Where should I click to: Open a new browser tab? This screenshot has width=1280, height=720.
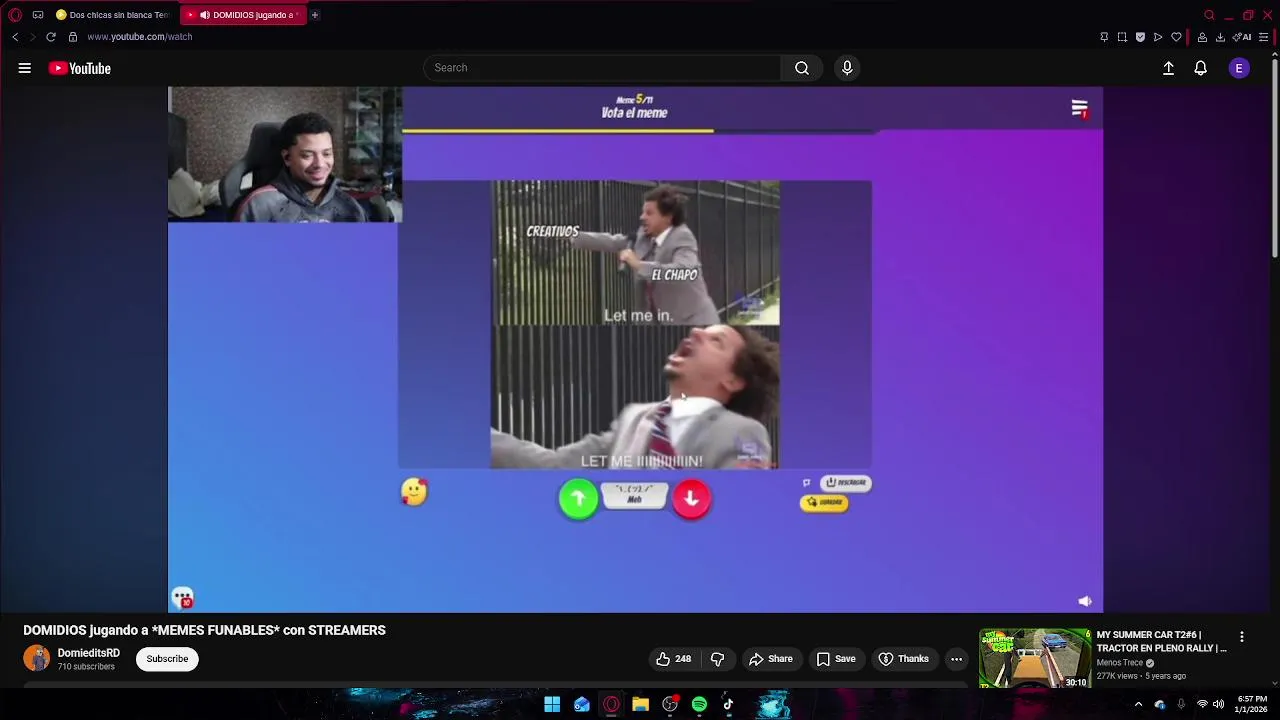[x=315, y=15]
